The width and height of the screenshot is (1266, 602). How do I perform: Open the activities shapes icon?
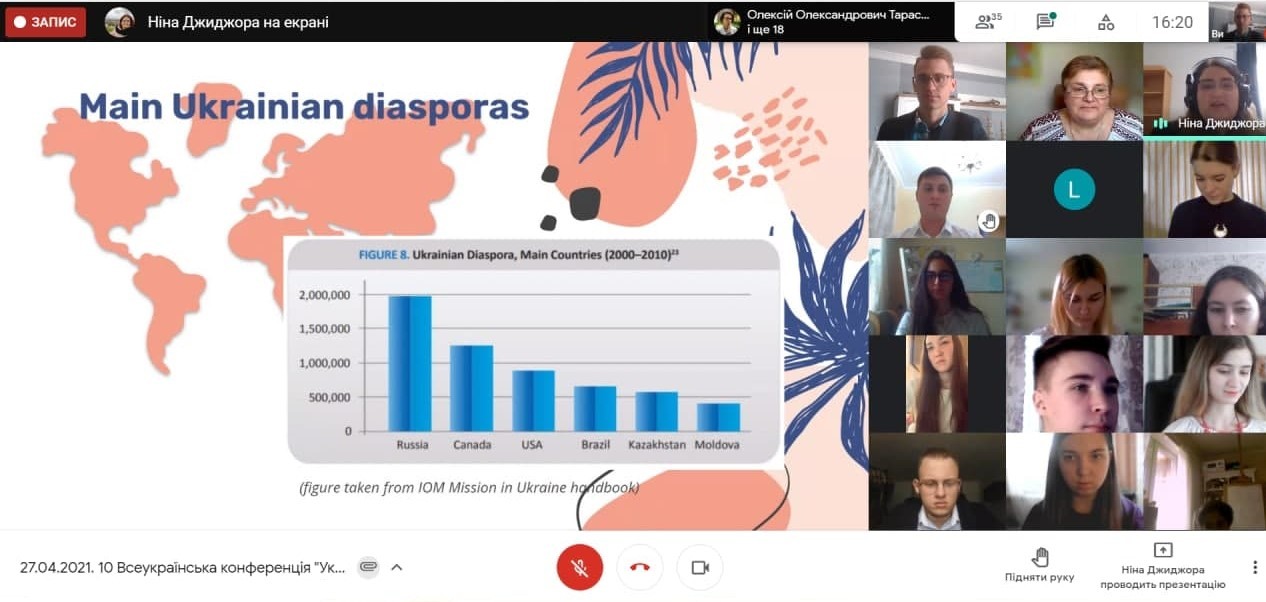(x=1106, y=22)
